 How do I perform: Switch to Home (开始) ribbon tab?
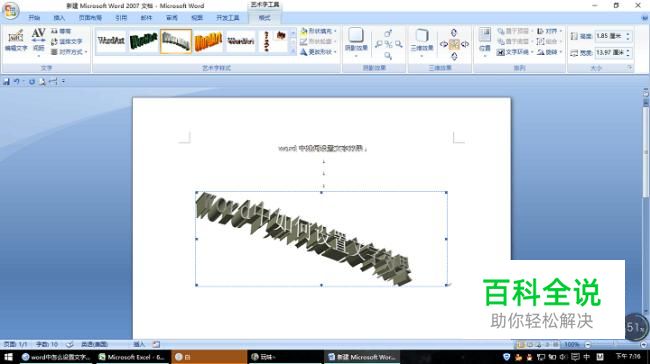[34, 18]
